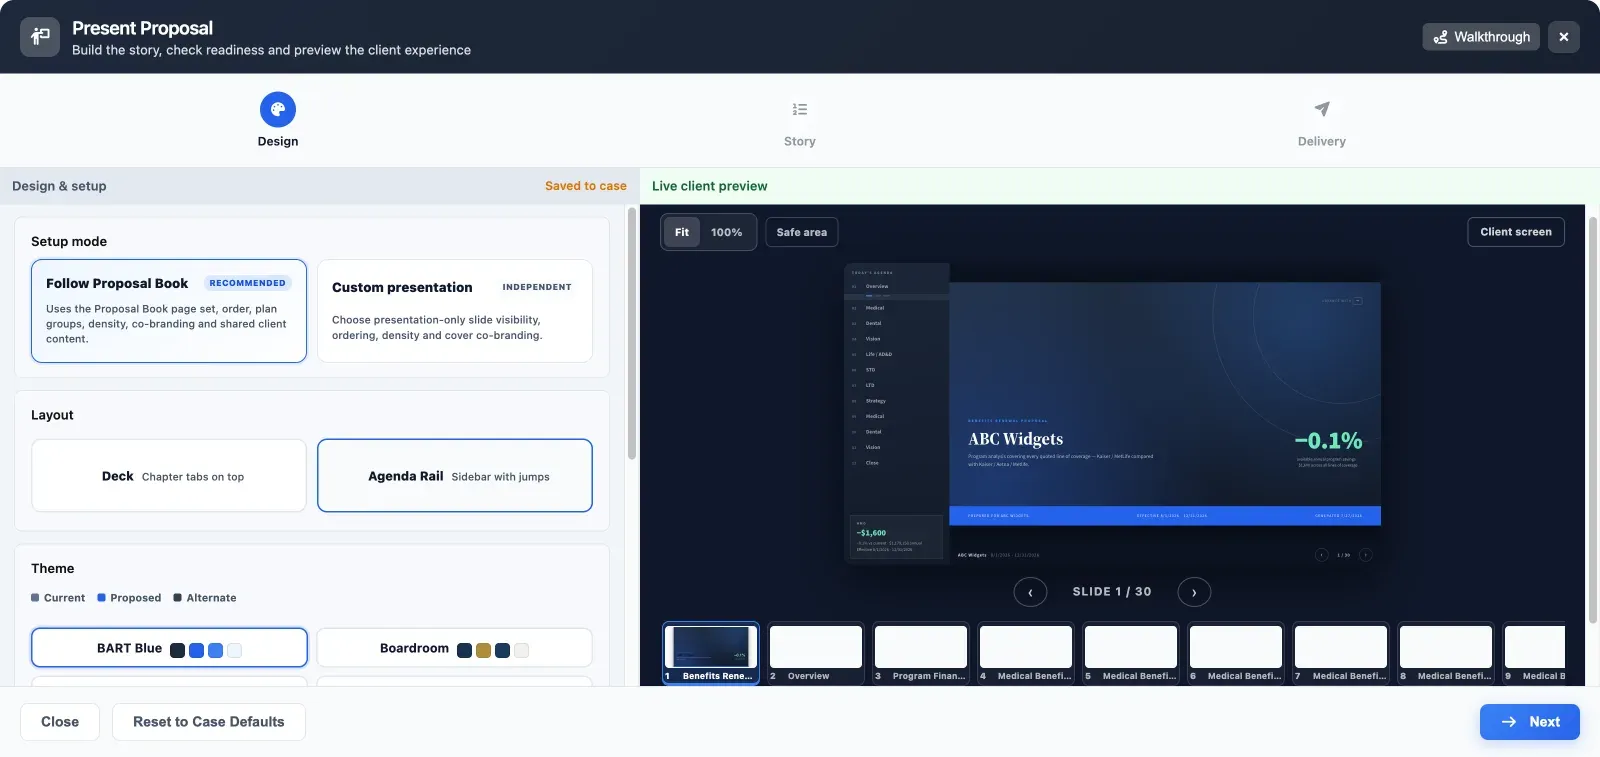Image resolution: width=1600 pixels, height=757 pixels.
Task: Click the 'INDEPENDENT' badge
Action: pos(537,287)
